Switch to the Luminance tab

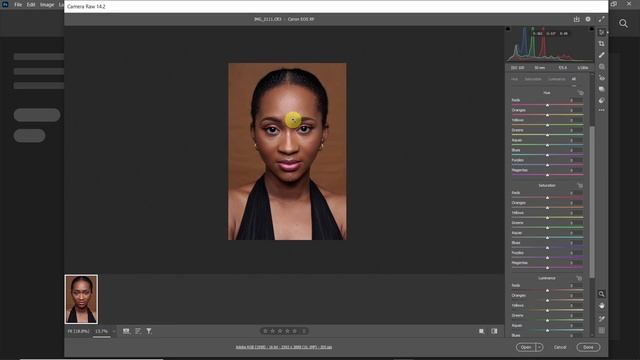click(557, 79)
